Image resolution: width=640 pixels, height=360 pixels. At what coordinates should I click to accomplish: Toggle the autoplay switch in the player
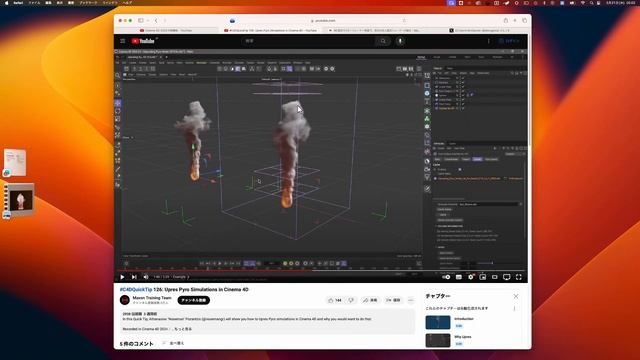[x=447, y=277]
